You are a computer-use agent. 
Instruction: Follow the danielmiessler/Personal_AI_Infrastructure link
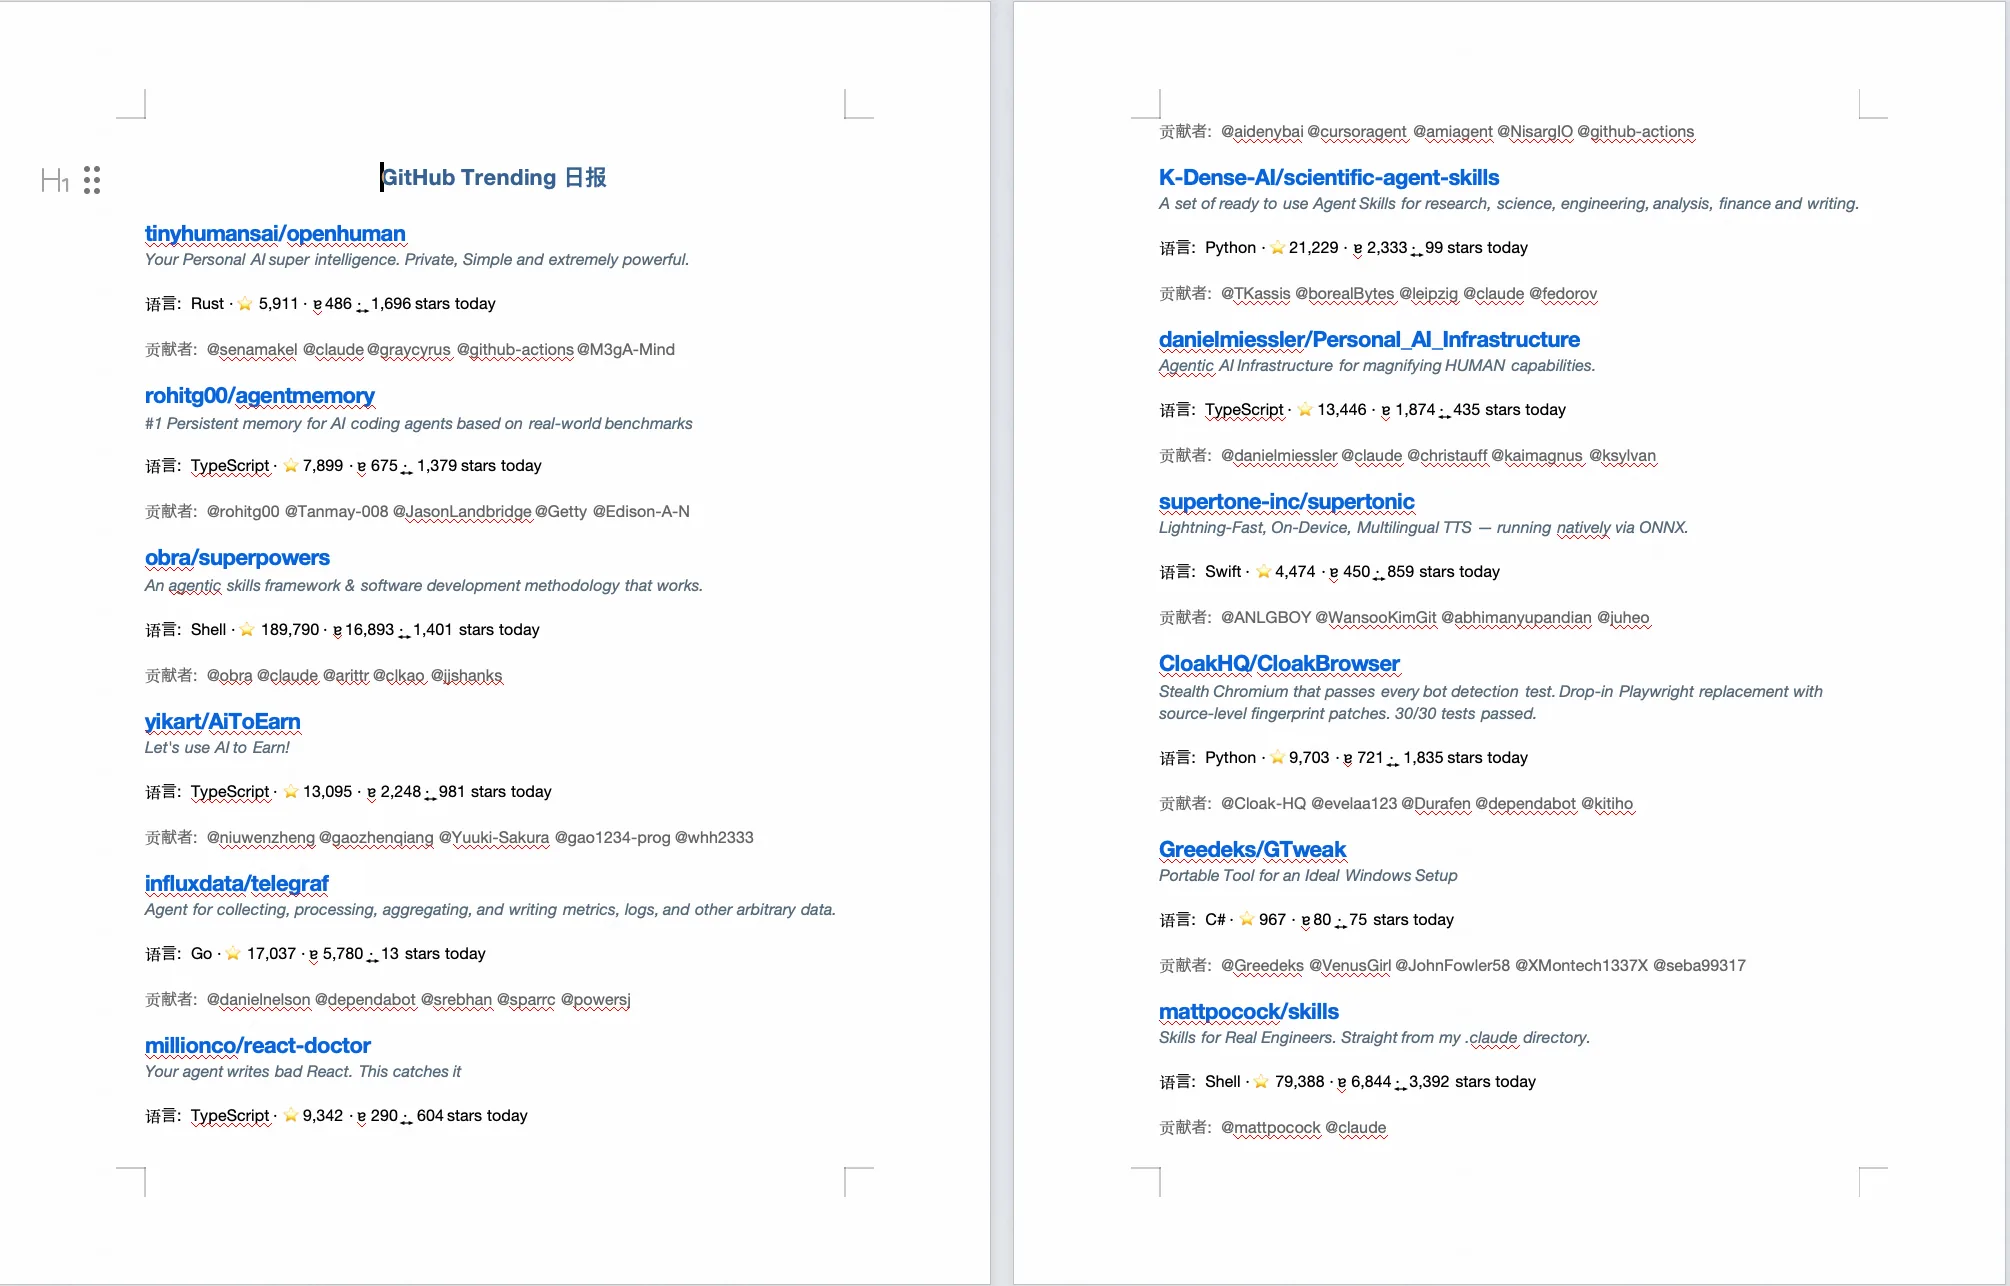[x=1369, y=339]
